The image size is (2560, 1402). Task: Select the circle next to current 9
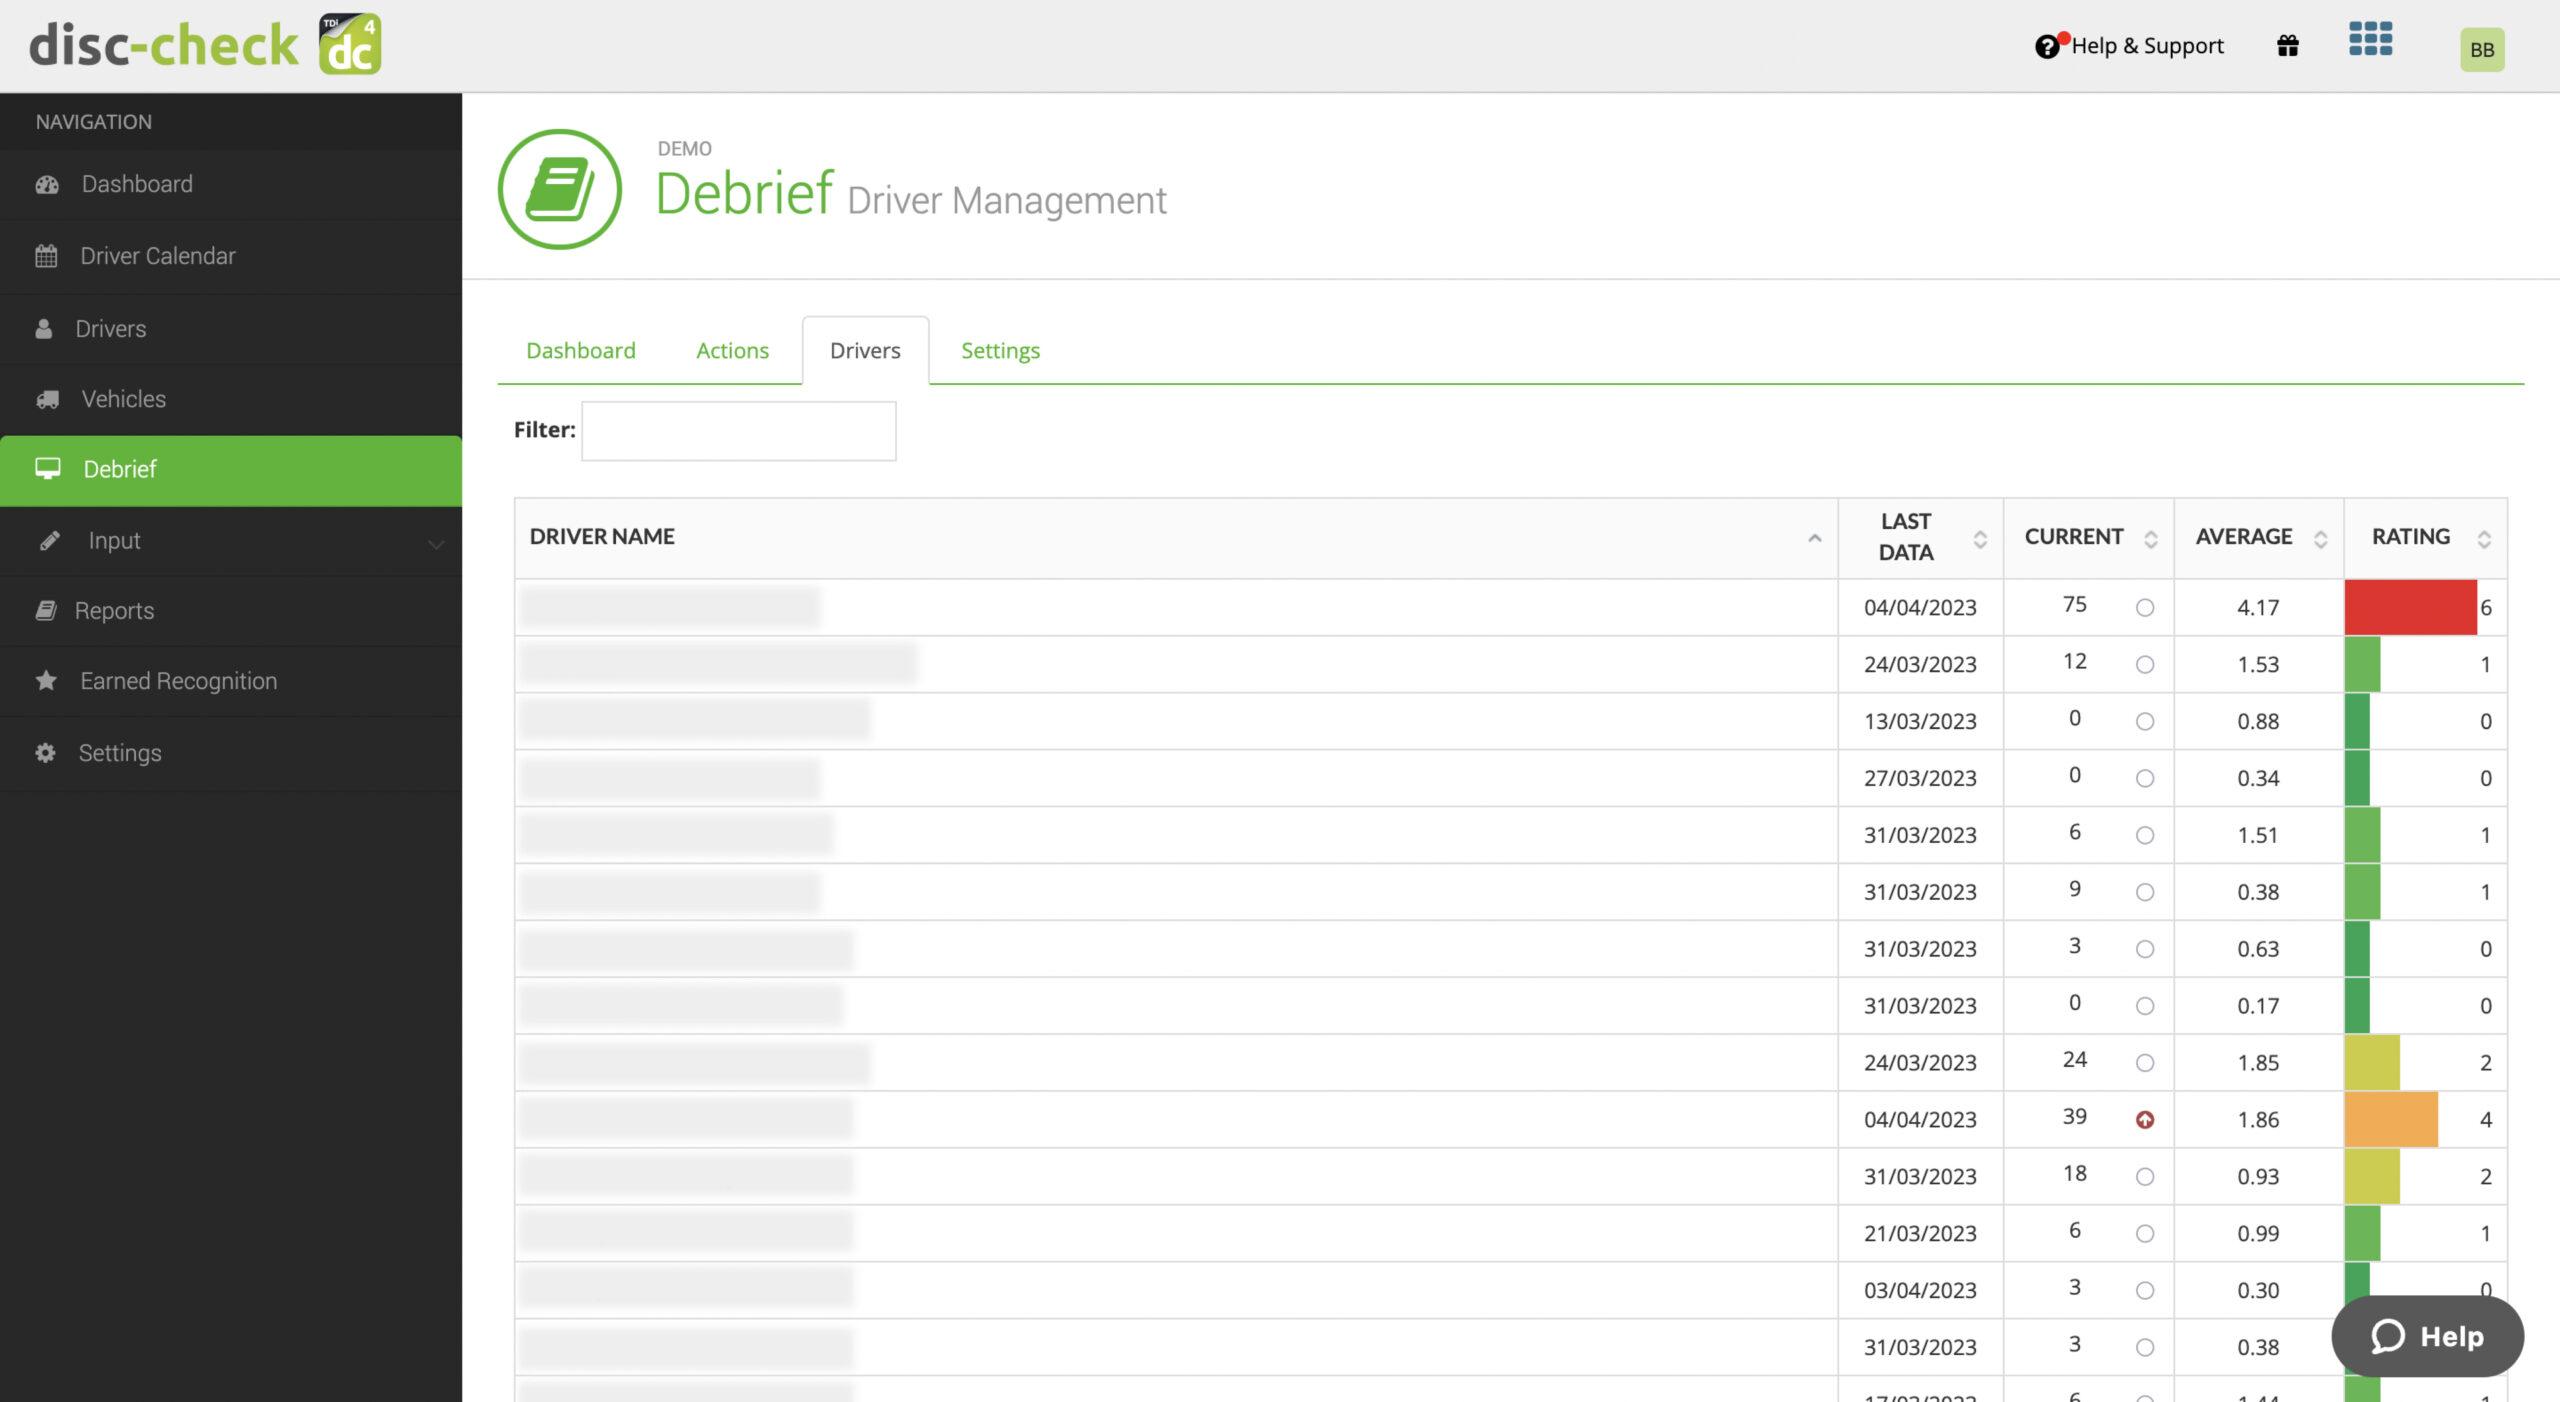[2145, 893]
